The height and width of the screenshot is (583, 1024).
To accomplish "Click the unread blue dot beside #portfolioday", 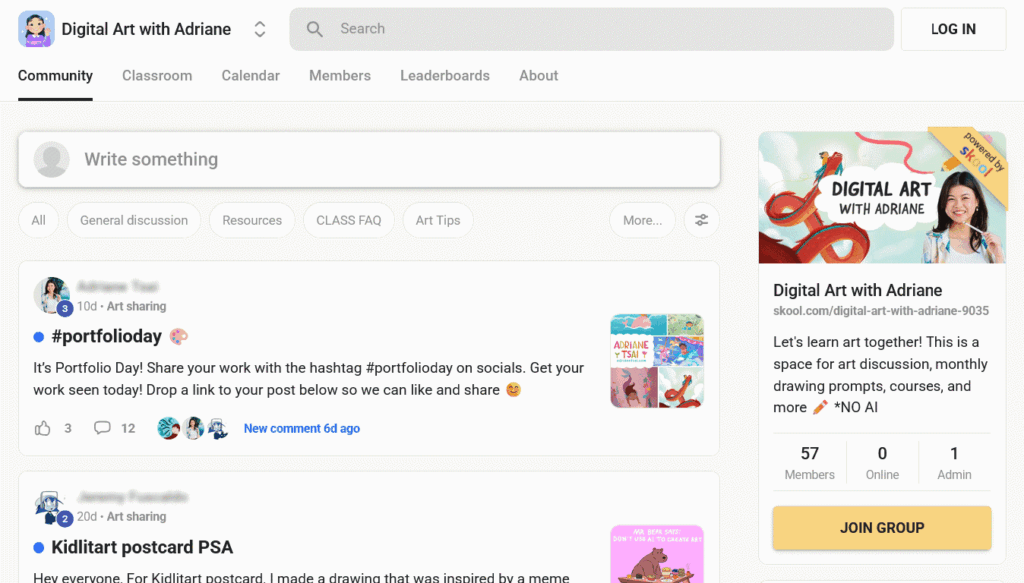I will [x=39, y=337].
